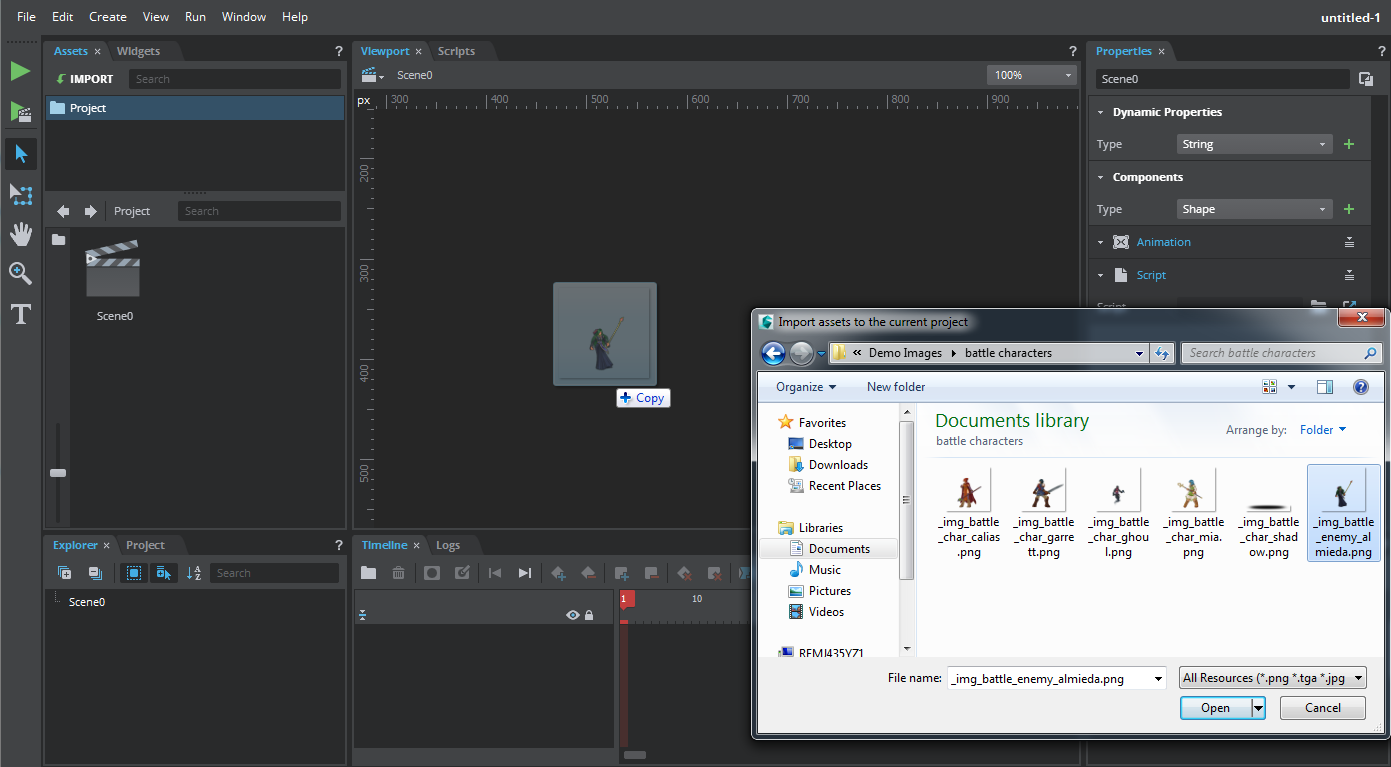Remove a keyframe with the diamond-minus icon
The height and width of the screenshot is (767, 1391).
tap(588, 573)
